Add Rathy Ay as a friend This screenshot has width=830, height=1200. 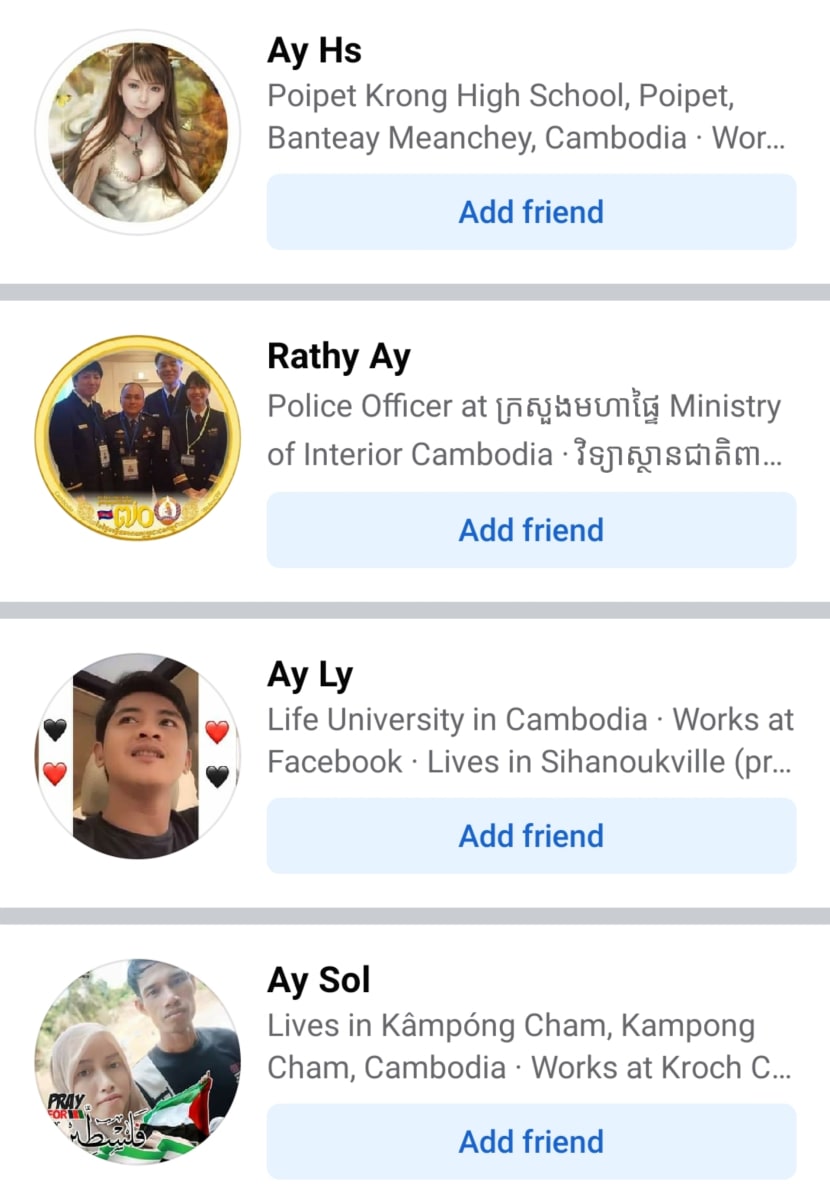531,530
